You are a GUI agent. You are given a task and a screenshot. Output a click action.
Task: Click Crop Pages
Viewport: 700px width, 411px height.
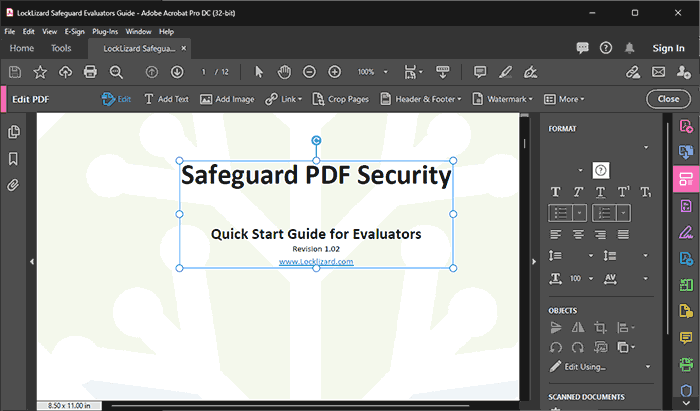tap(341, 99)
